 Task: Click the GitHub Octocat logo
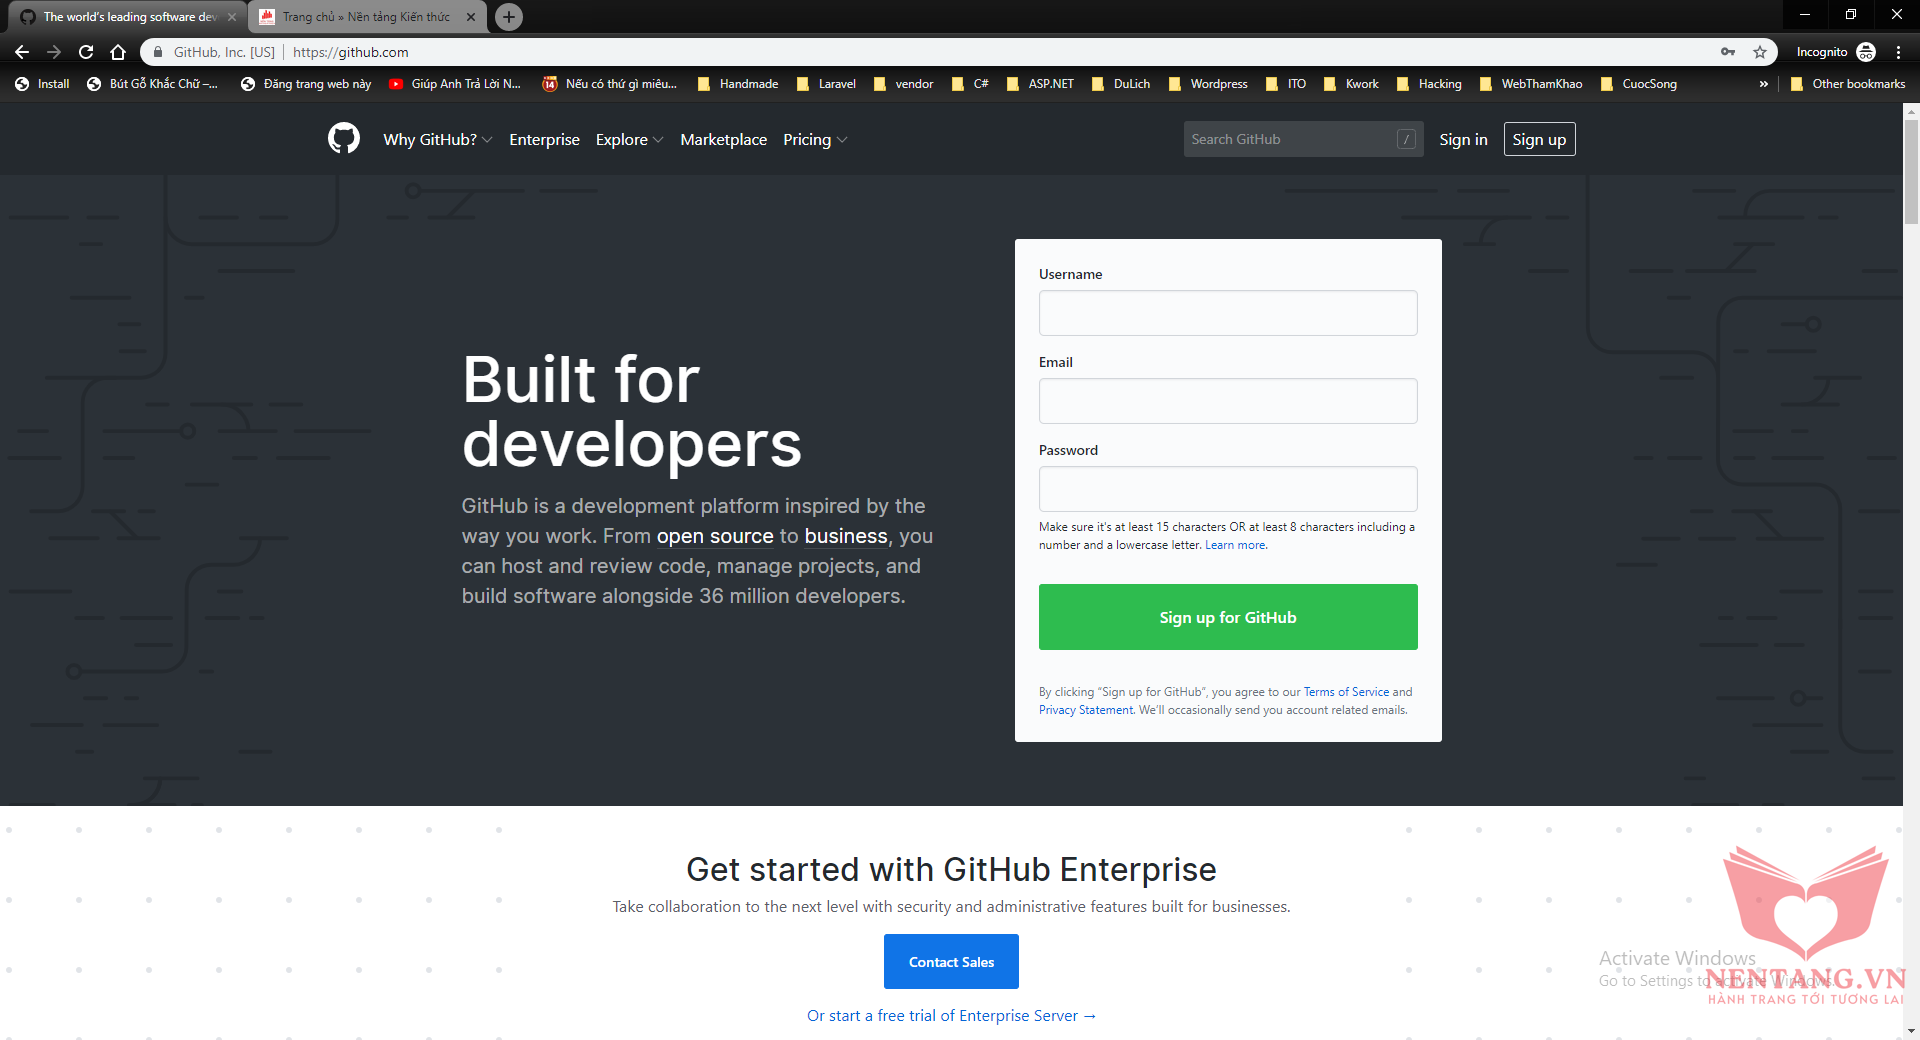point(343,139)
